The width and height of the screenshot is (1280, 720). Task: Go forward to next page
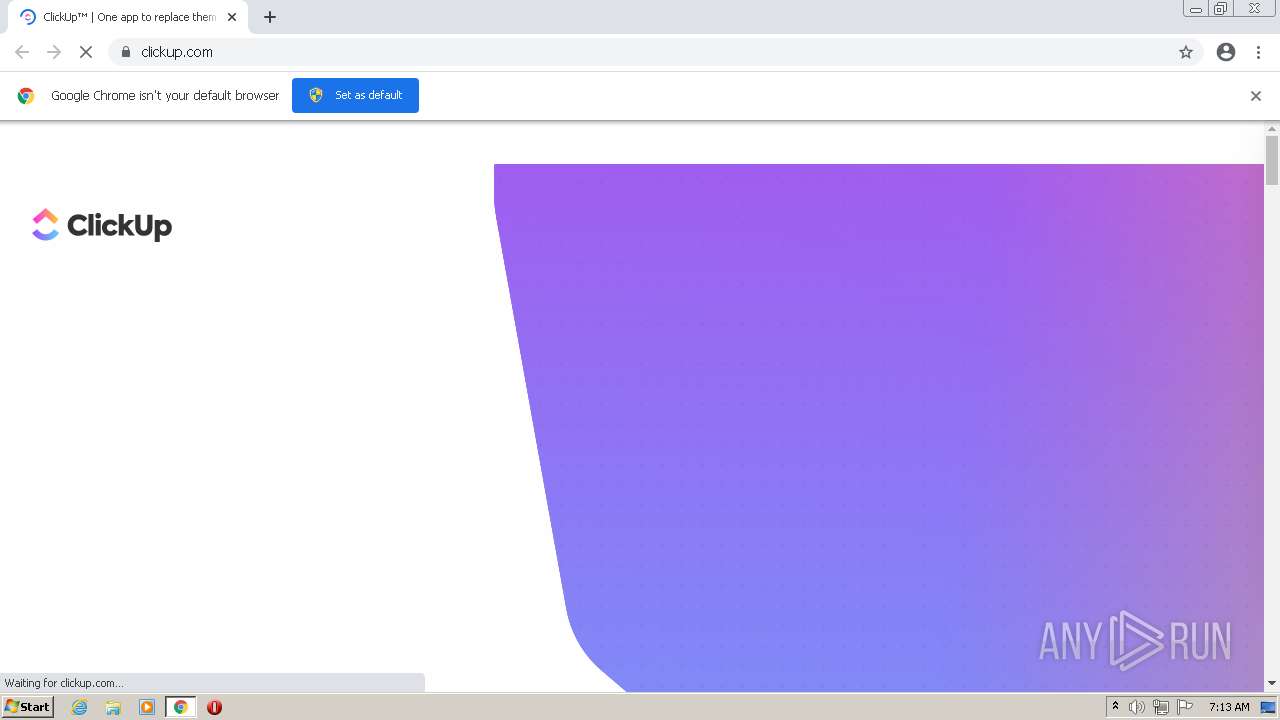click(54, 52)
